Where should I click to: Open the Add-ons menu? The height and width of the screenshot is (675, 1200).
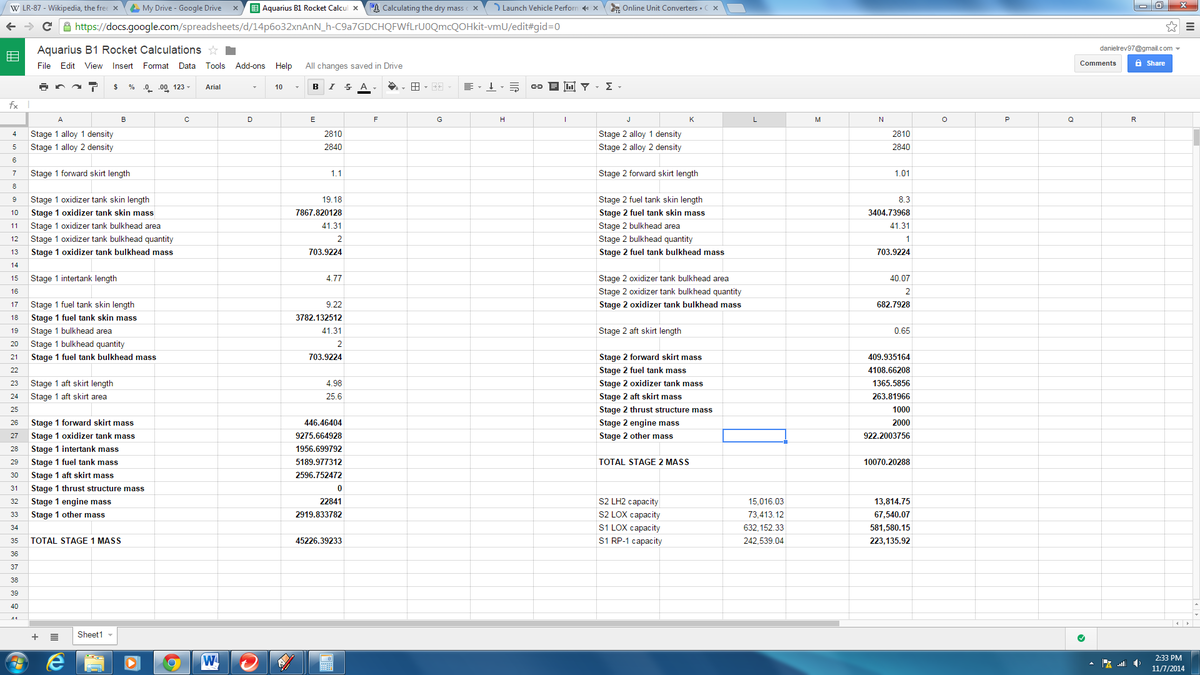click(x=251, y=66)
